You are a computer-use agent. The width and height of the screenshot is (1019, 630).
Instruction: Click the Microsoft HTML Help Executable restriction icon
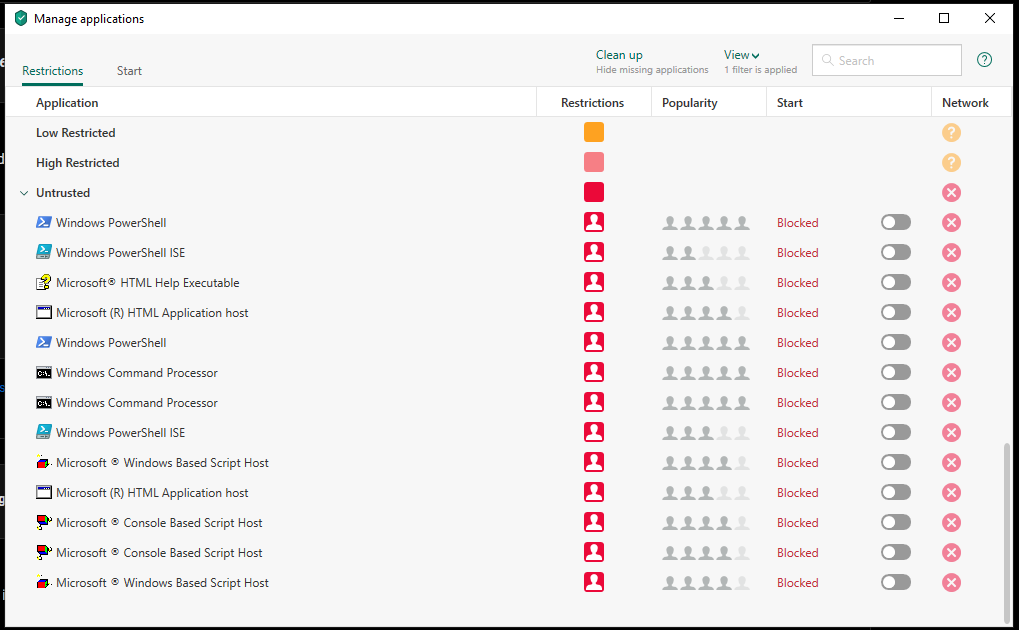tap(594, 283)
